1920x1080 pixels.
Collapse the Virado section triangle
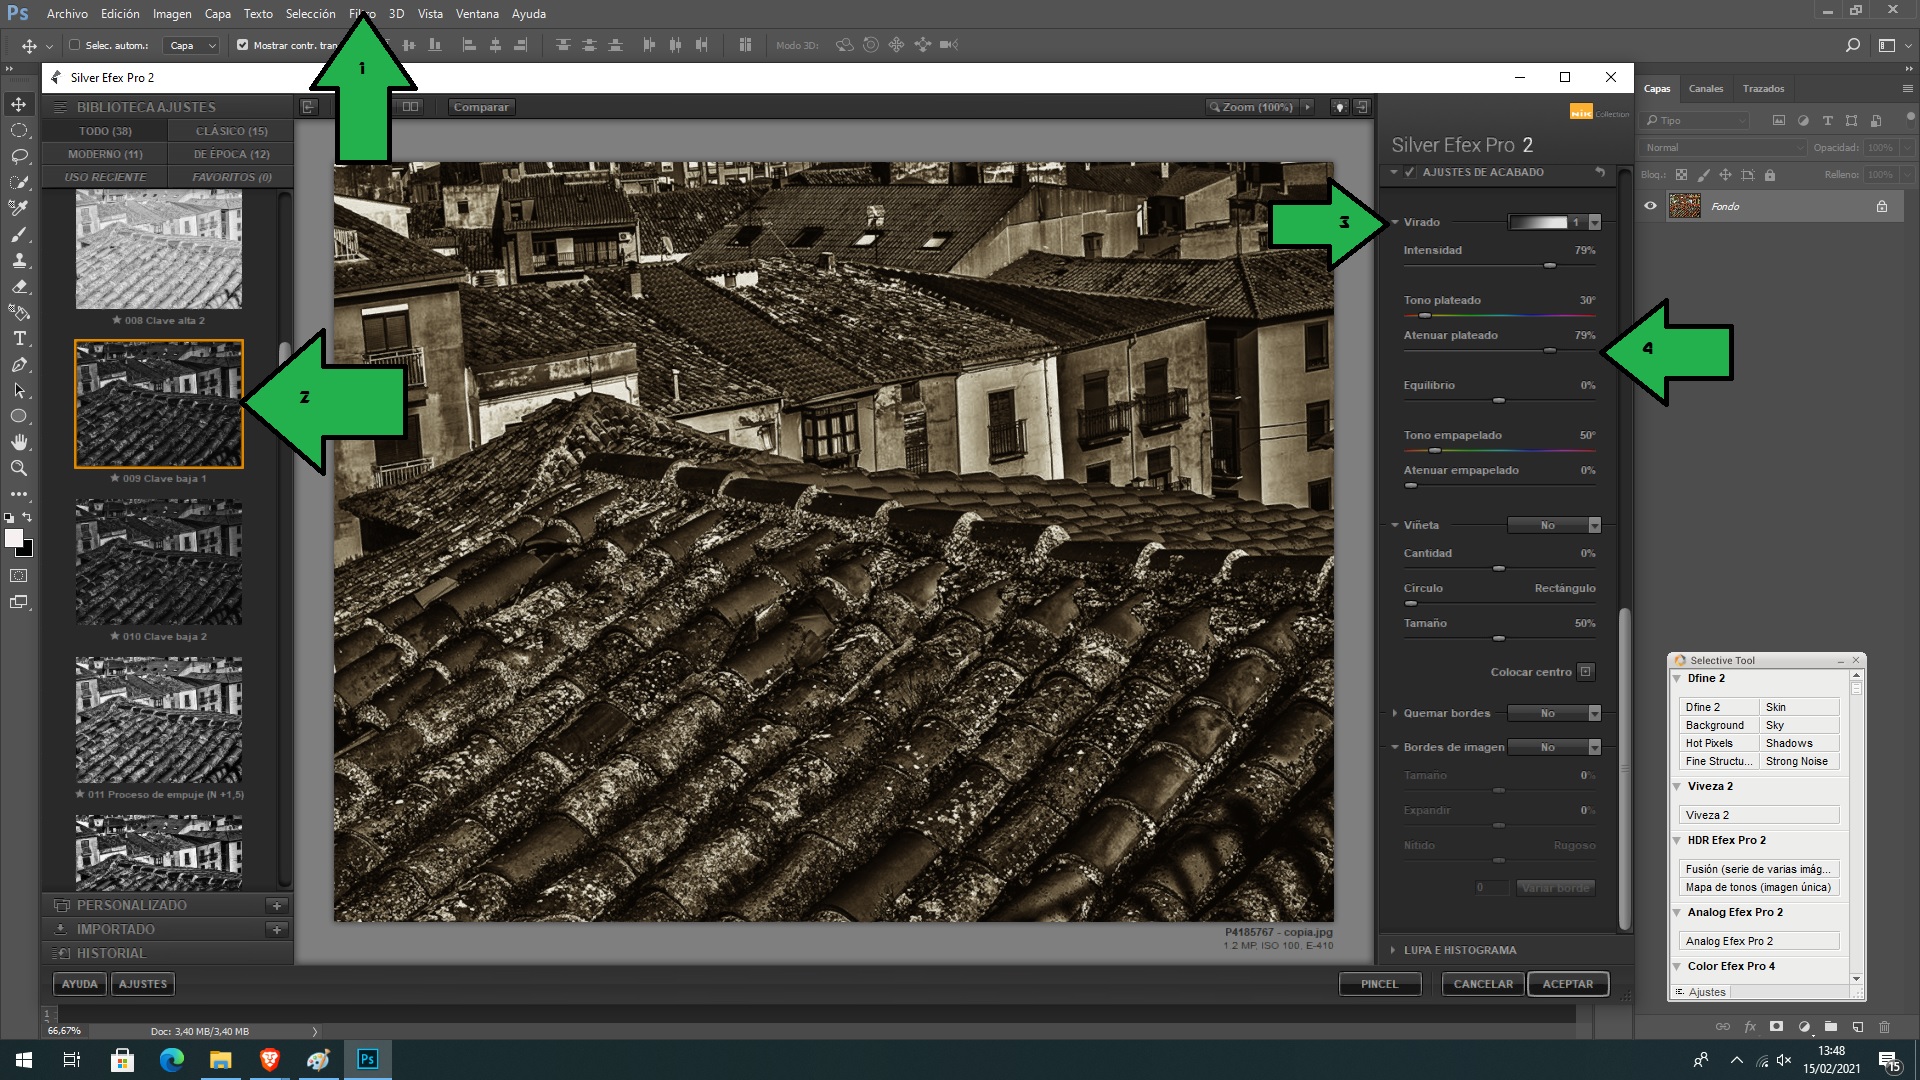click(1395, 222)
